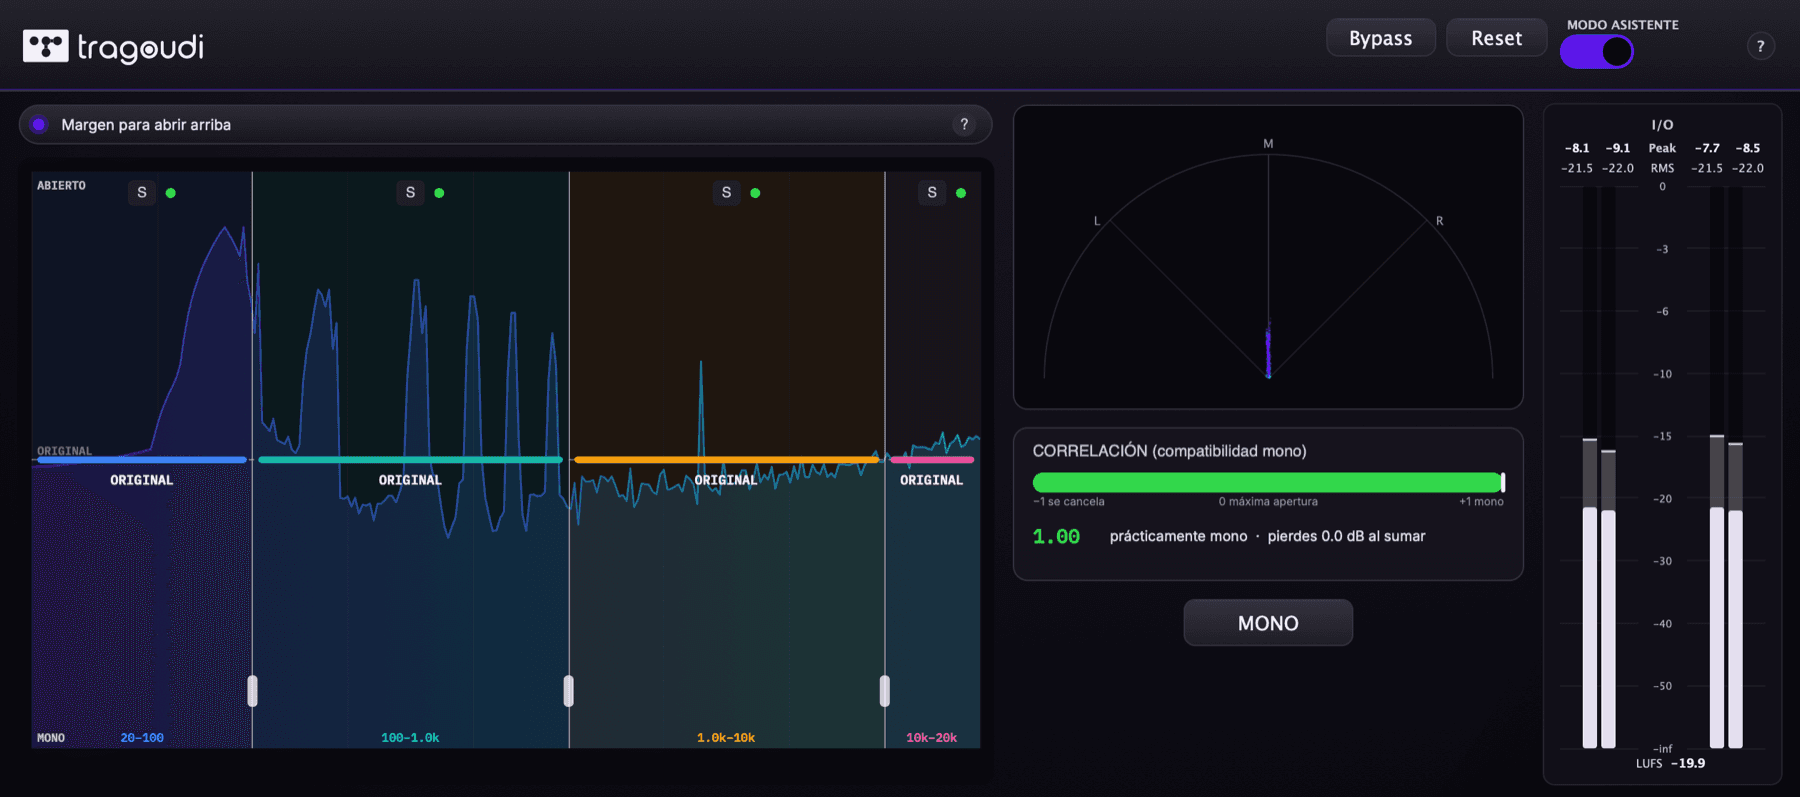
Task: Click the 10k-20k frequency range label
Action: [x=932, y=738]
